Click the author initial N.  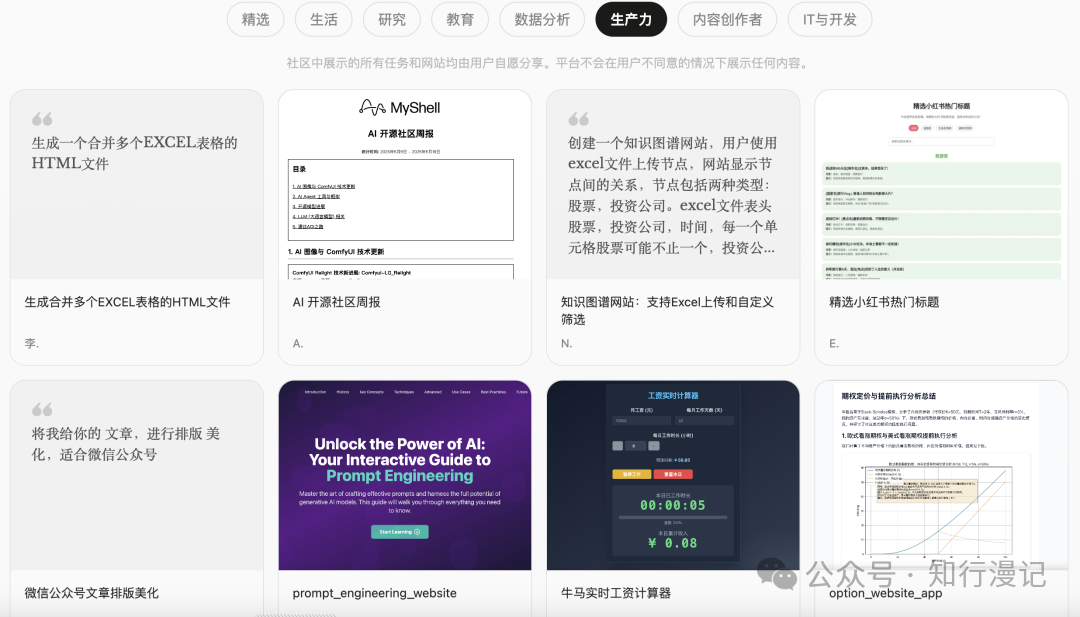tap(566, 343)
